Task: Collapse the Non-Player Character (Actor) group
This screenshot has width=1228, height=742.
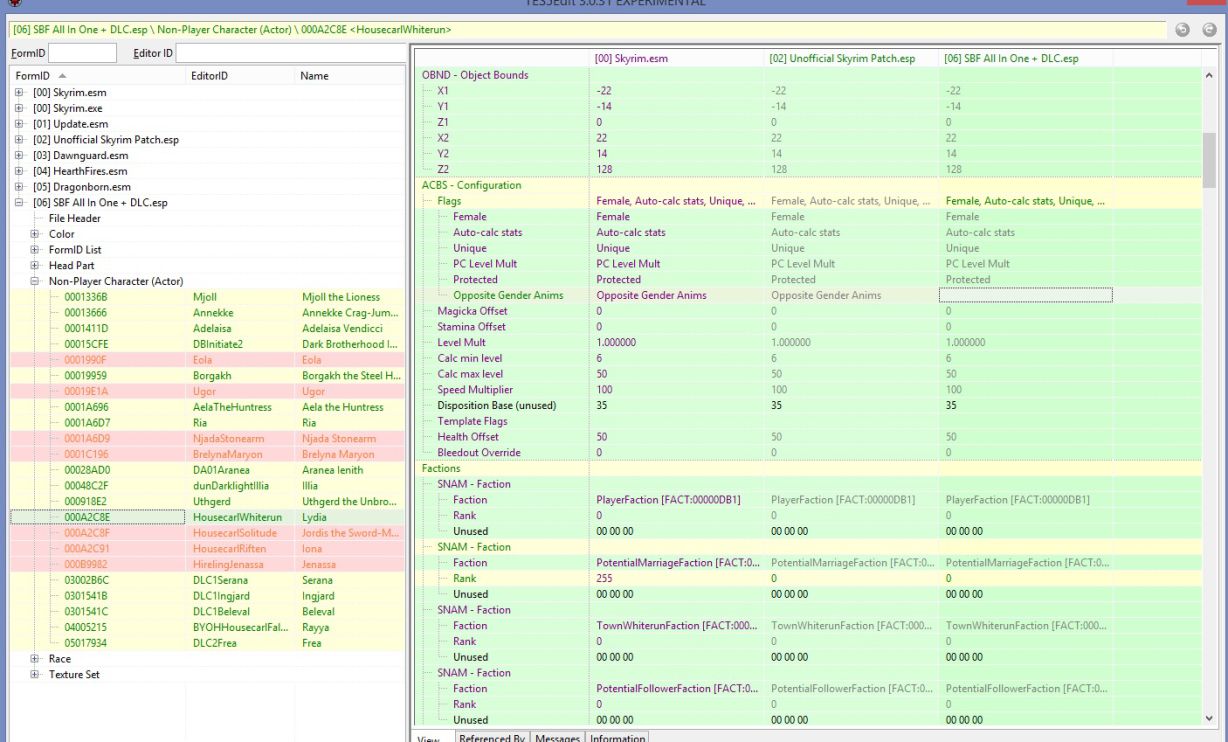Action: (x=35, y=281)
